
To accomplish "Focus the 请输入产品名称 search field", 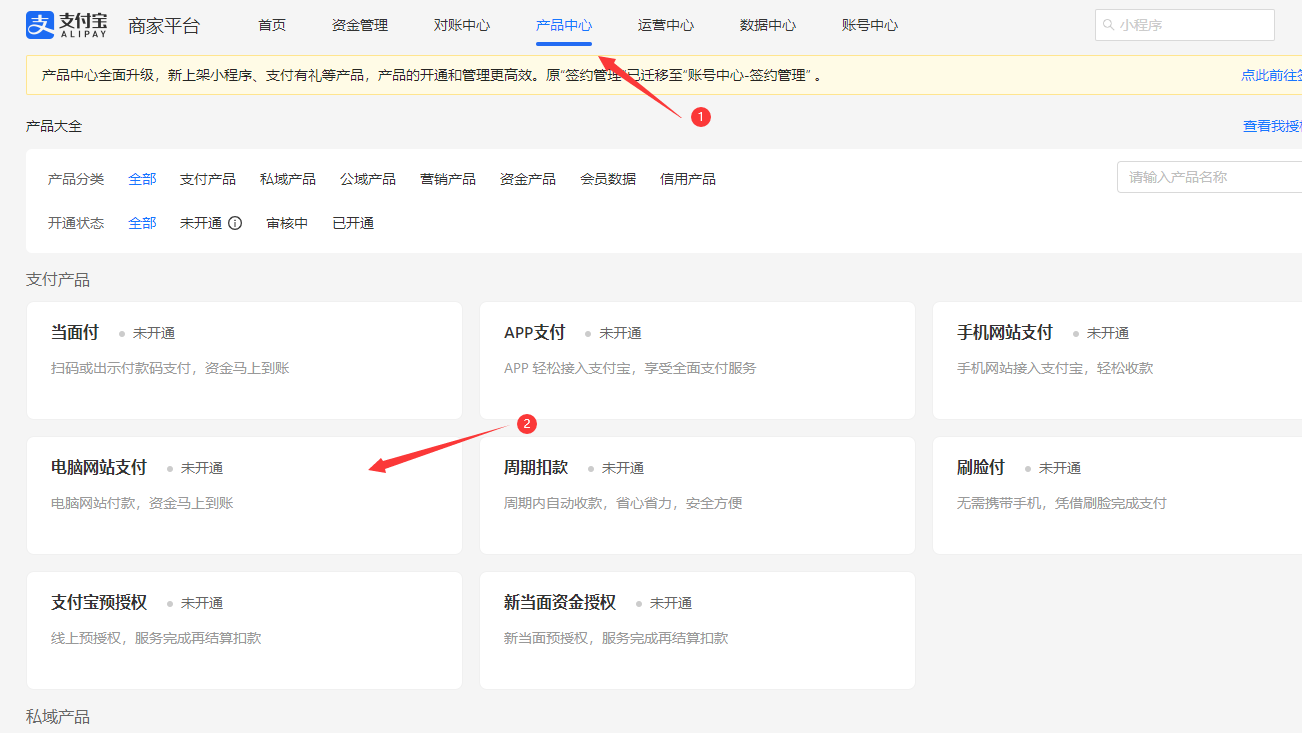I will coord(1208,177).
